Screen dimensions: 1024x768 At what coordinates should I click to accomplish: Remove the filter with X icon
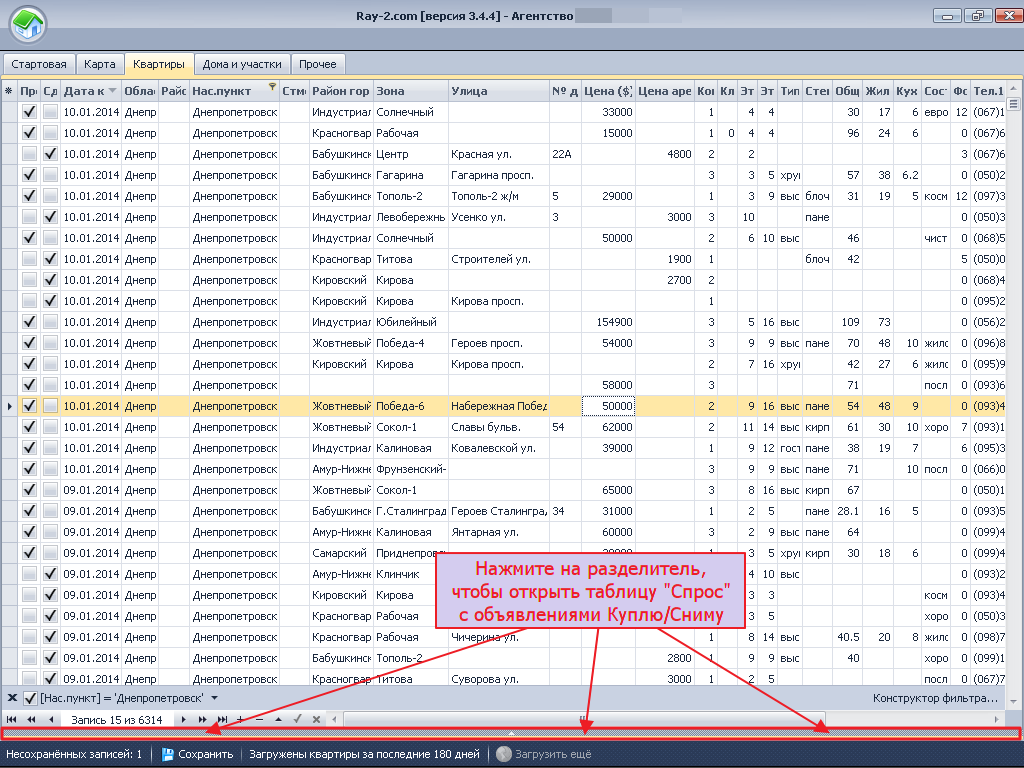(12, 698)
